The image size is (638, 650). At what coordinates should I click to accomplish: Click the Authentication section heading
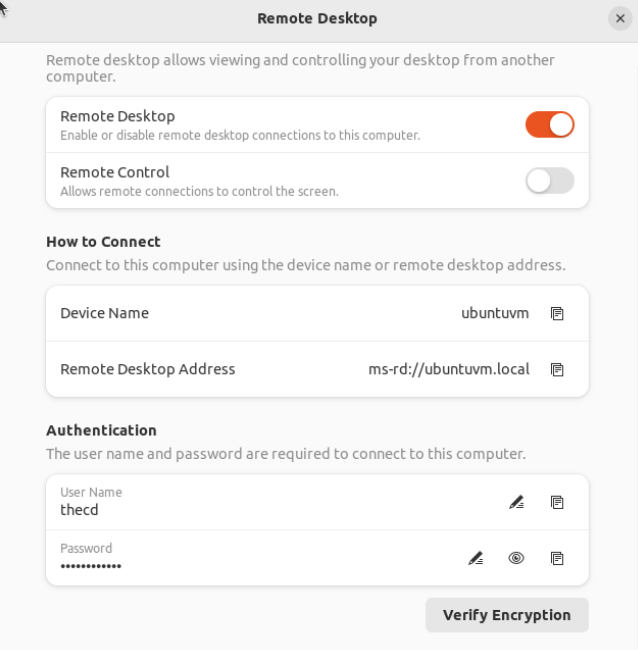point(102,430)
